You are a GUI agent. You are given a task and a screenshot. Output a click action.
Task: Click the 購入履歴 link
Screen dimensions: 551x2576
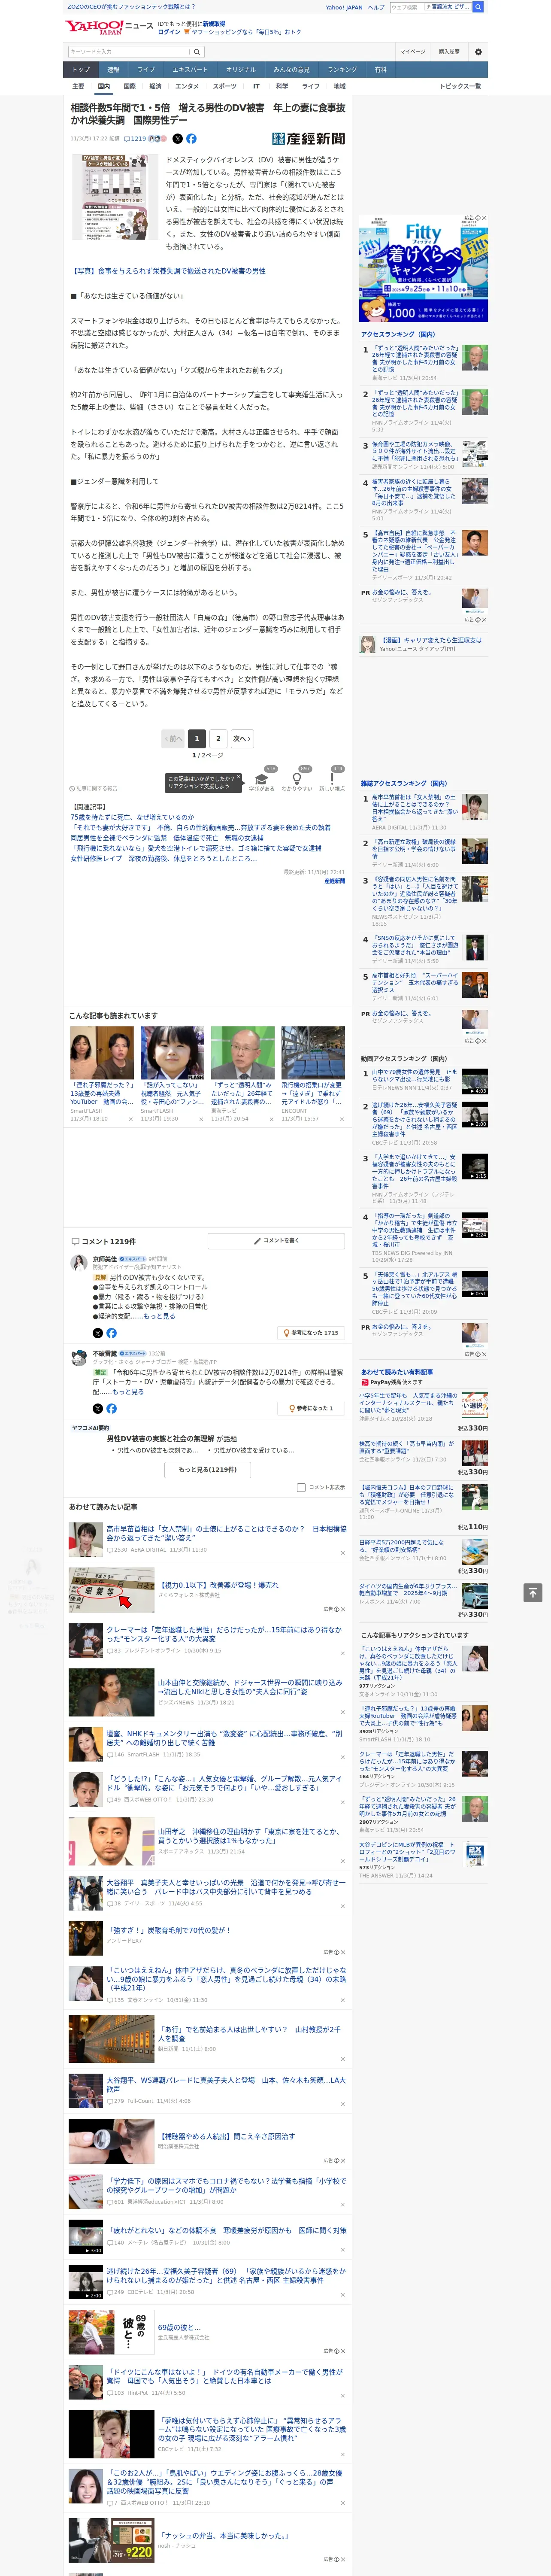pos(449,52)
